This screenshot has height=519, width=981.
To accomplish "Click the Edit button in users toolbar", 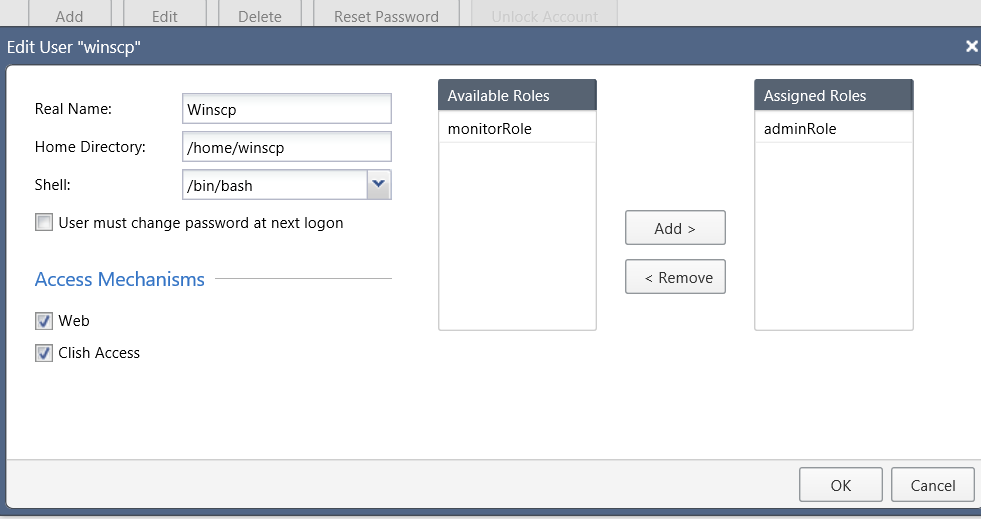I will click(x=165, y=15).
